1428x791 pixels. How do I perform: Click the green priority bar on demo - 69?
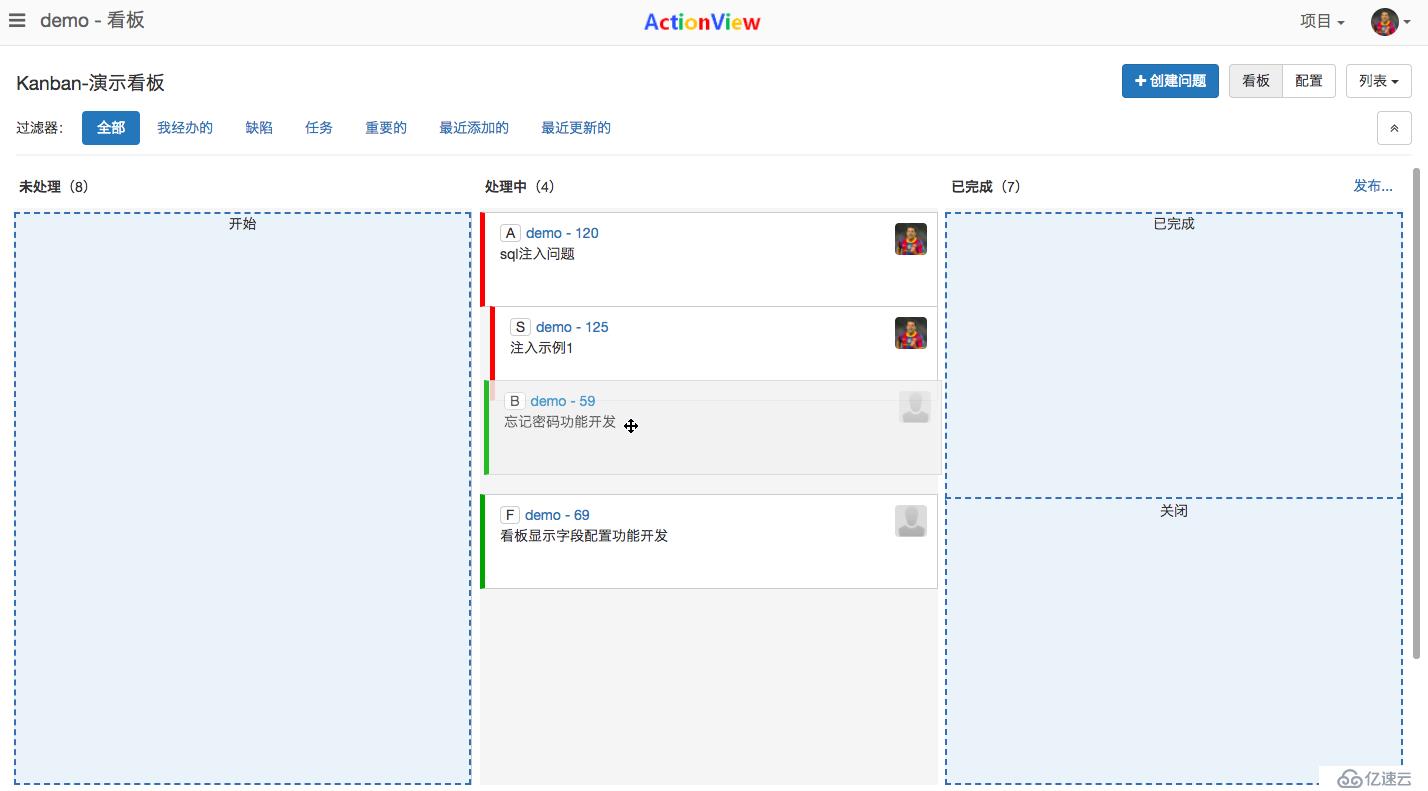point(483,541)
